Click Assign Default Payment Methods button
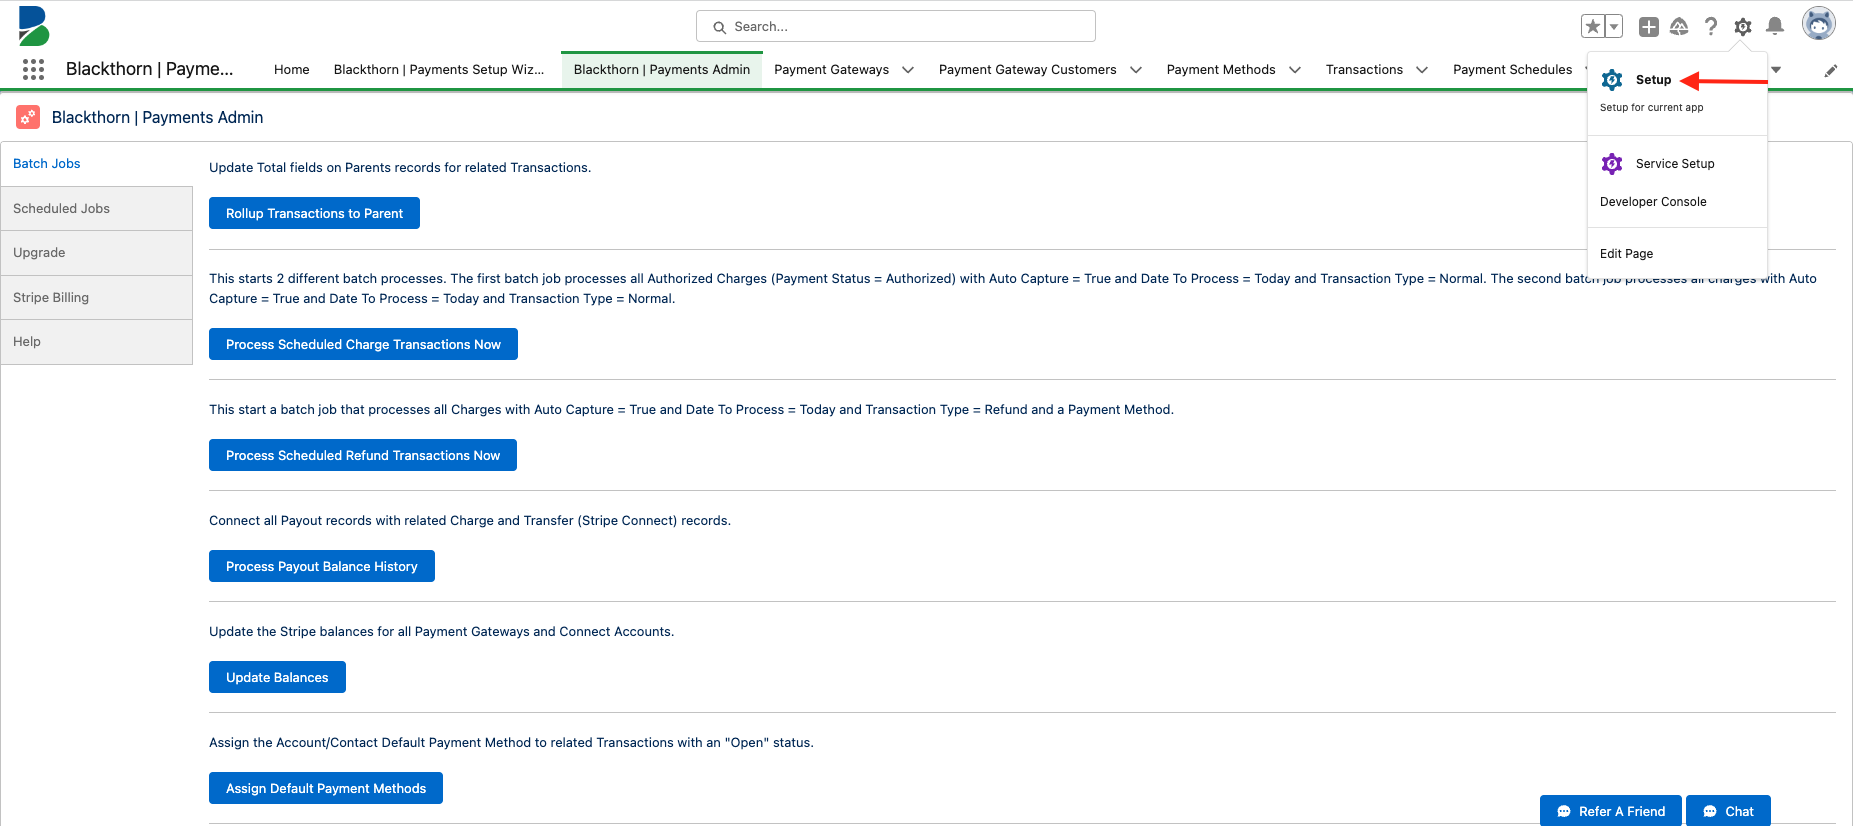 click(326, 788)
